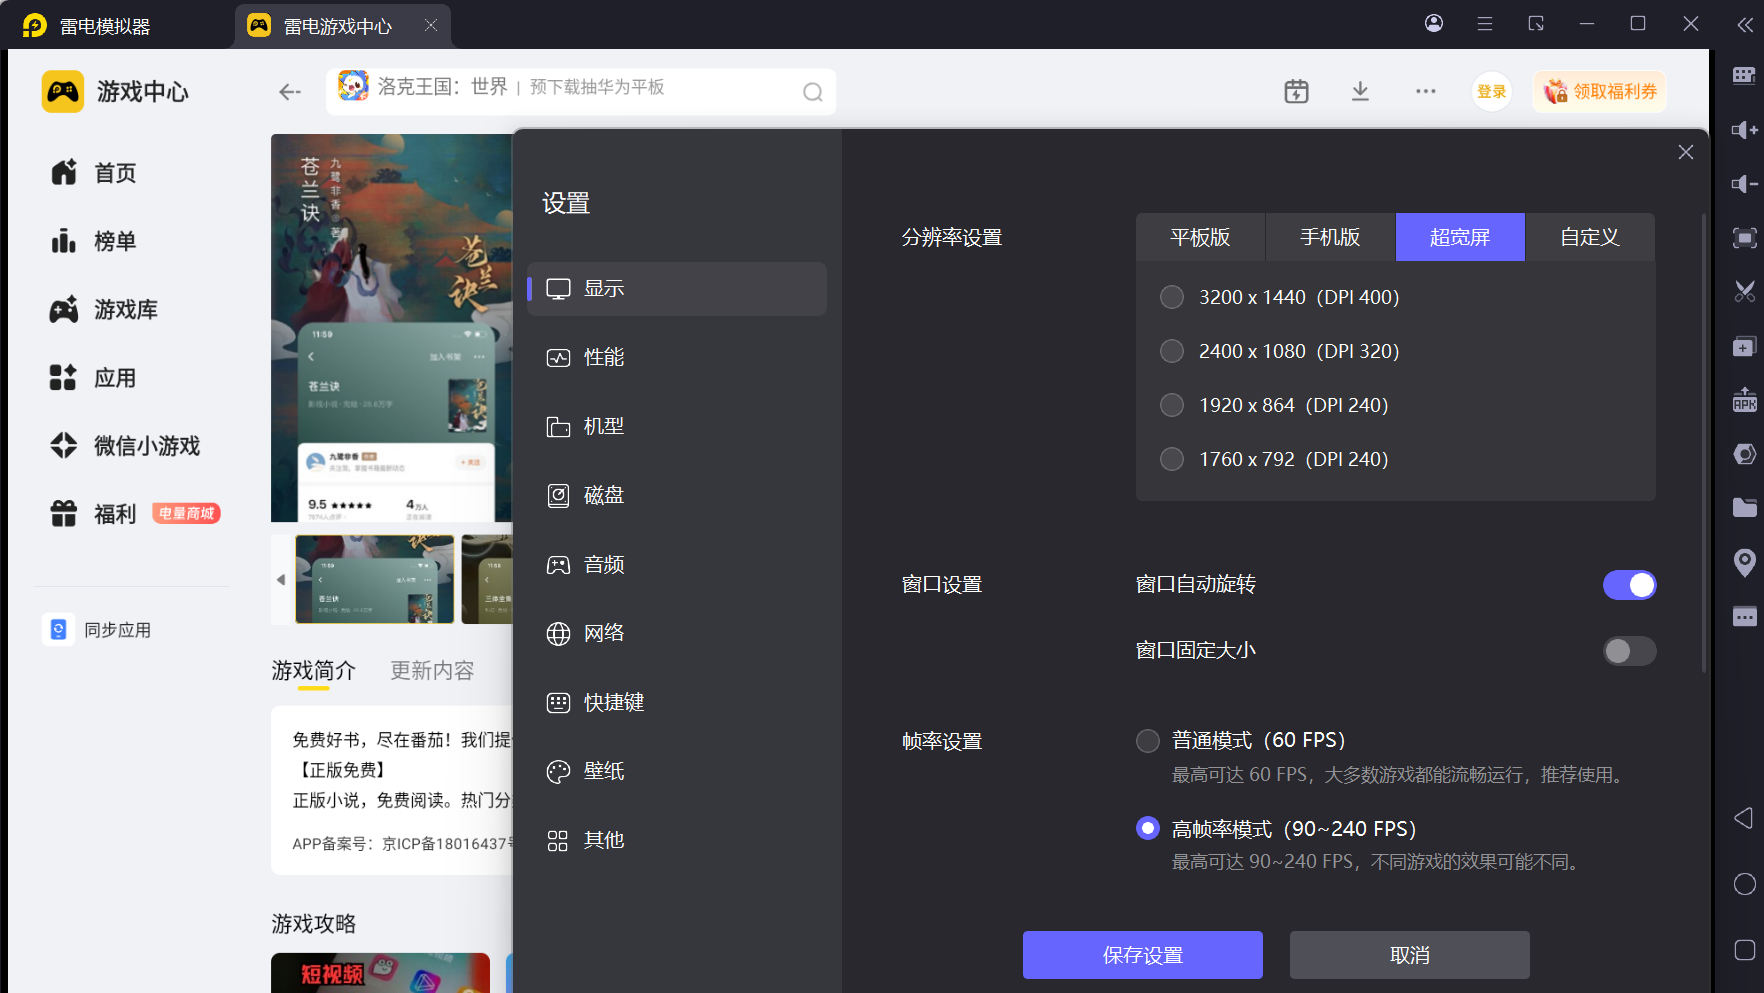
Task: Open the three-dots more menu in top bar
Action: pyautogui.click(x=1425, y=92)
